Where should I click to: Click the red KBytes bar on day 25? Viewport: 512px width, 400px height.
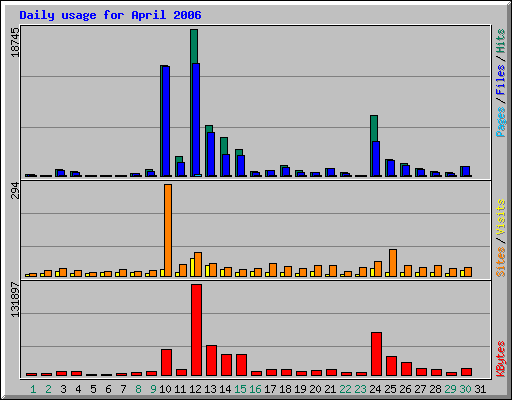coord(391,366)
